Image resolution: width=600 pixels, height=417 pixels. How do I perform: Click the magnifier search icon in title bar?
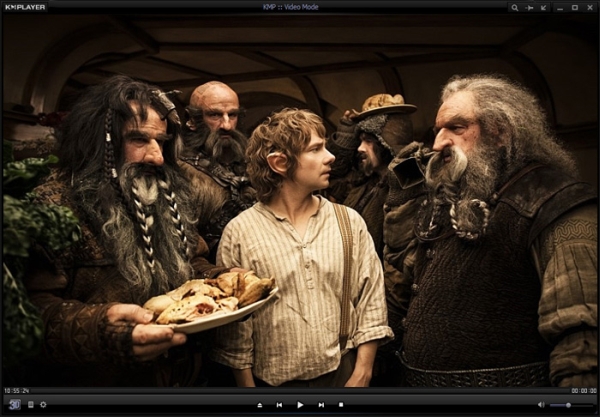[515, 7]
